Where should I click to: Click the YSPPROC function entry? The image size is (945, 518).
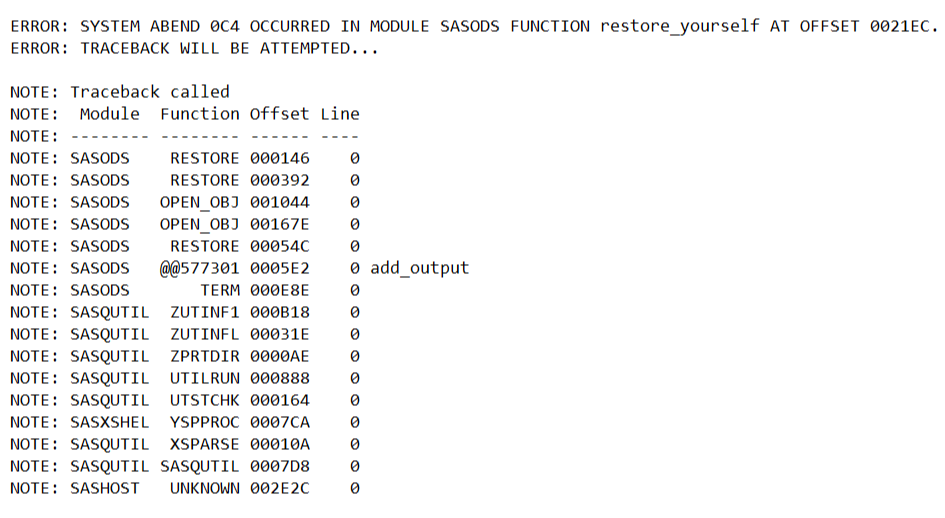(x=205, y=422)
